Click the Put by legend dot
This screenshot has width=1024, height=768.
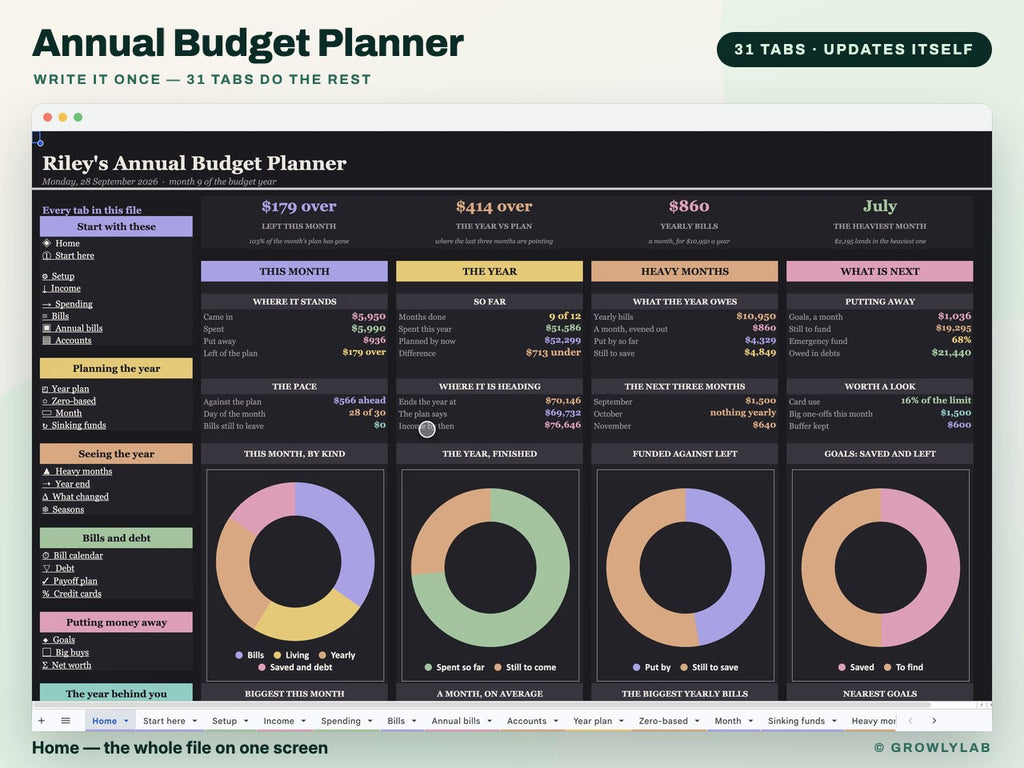(636, 667)
